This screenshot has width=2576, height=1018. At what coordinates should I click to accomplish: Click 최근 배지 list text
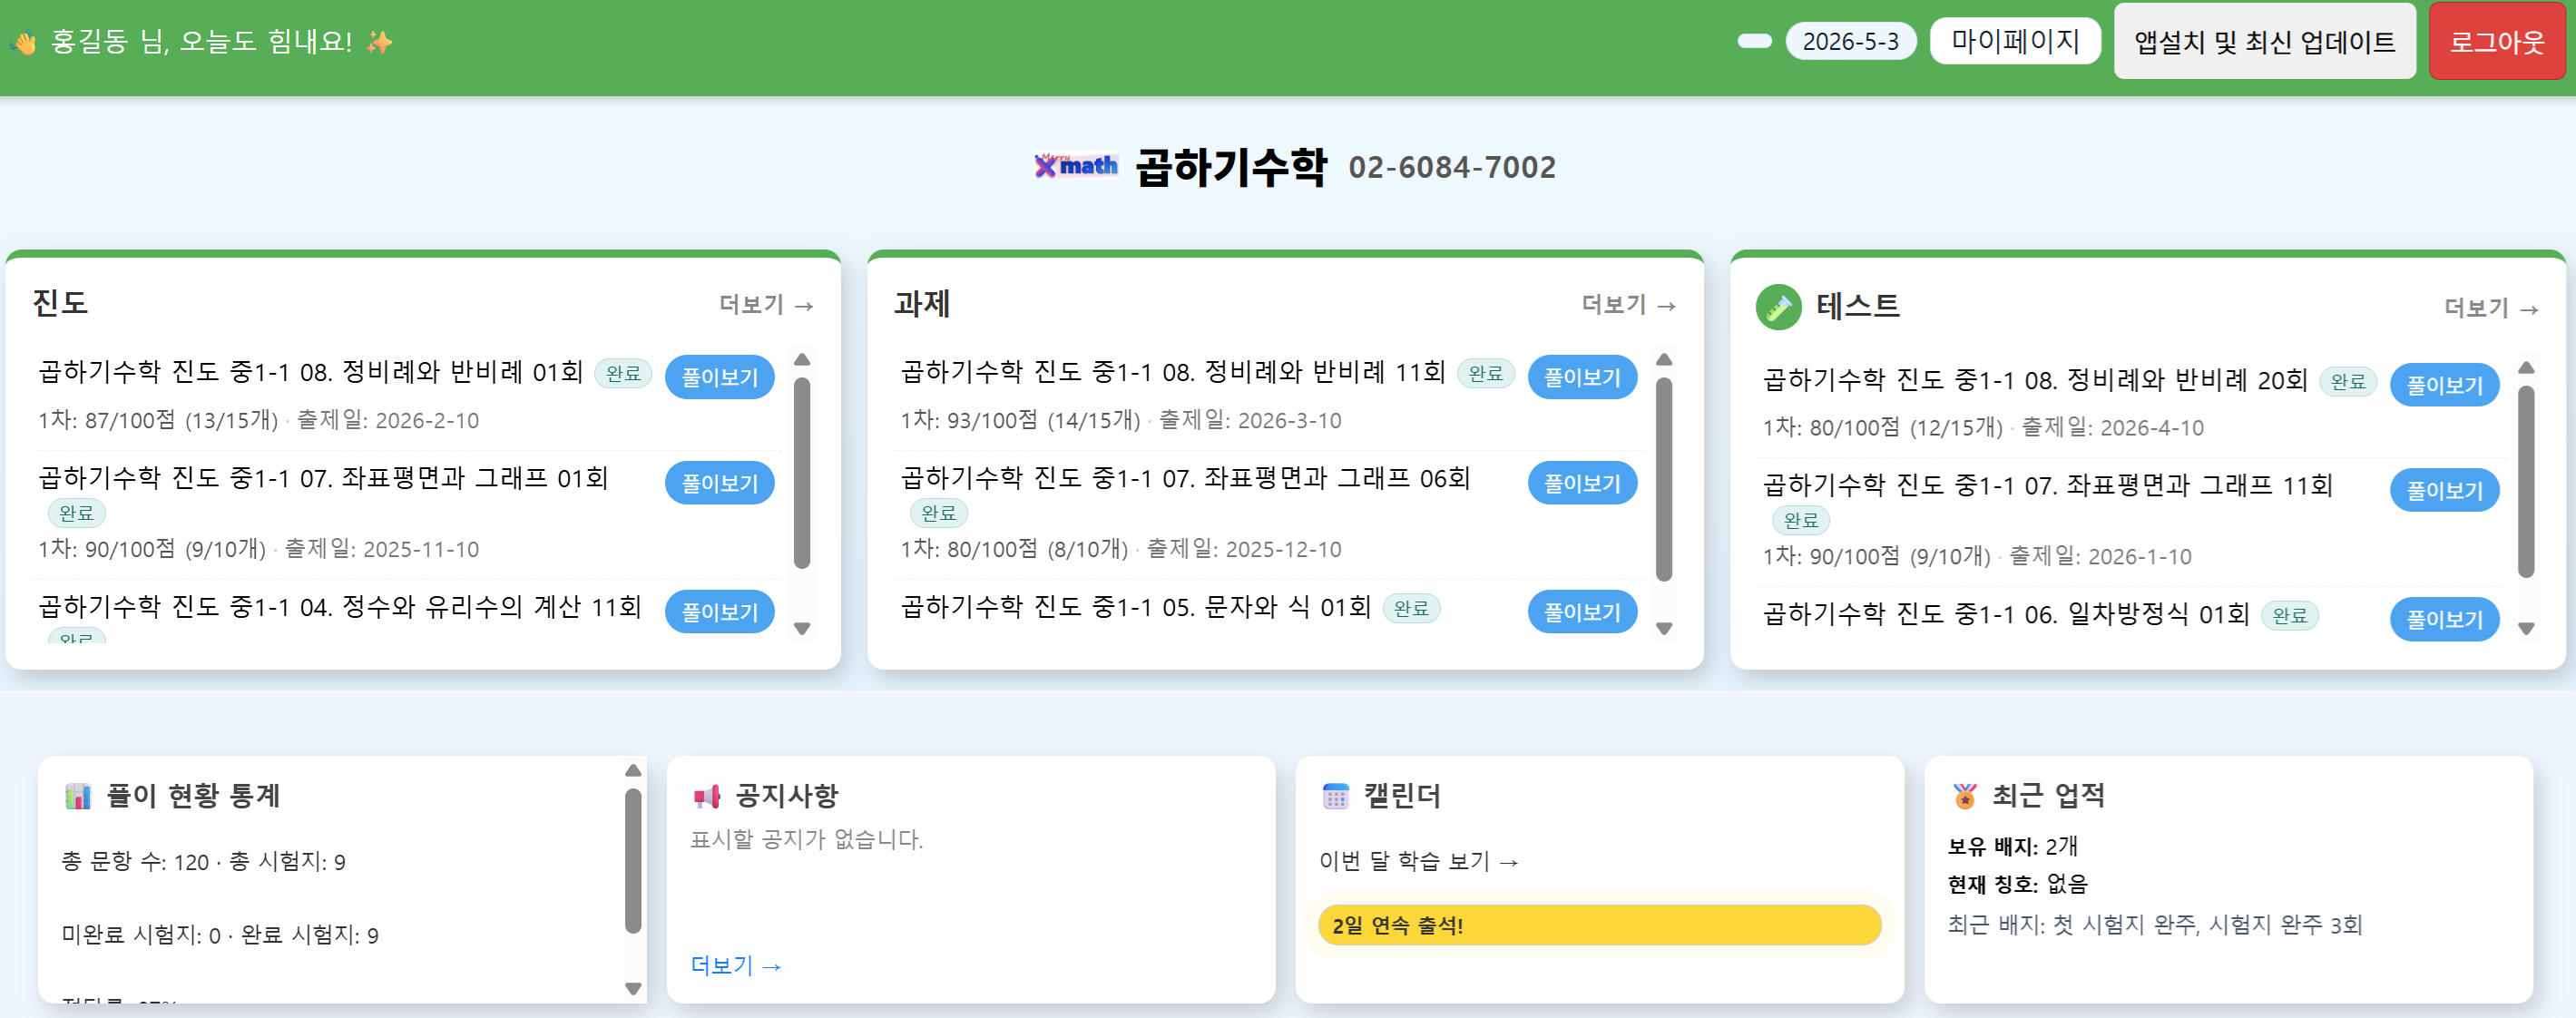pos(2155,924)
